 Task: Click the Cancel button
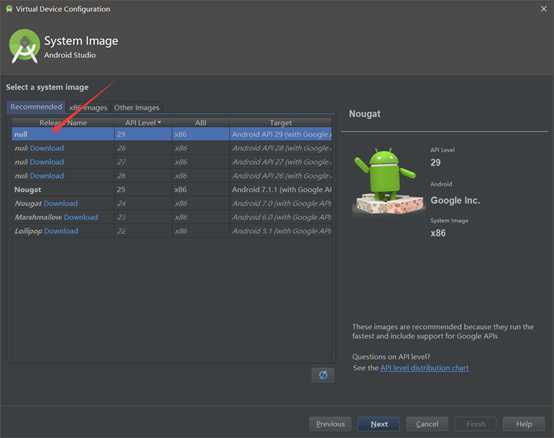click(x=427, y=424)
